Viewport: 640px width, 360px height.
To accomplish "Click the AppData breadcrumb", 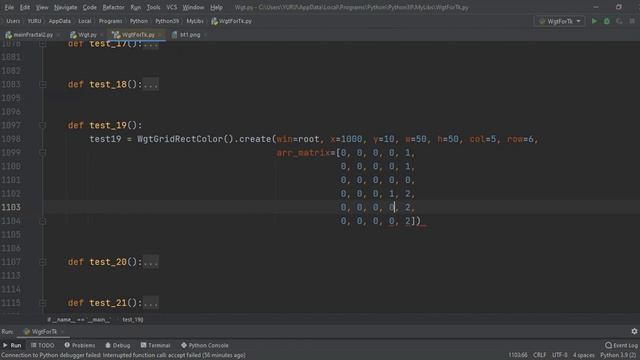I will (60, 21).
